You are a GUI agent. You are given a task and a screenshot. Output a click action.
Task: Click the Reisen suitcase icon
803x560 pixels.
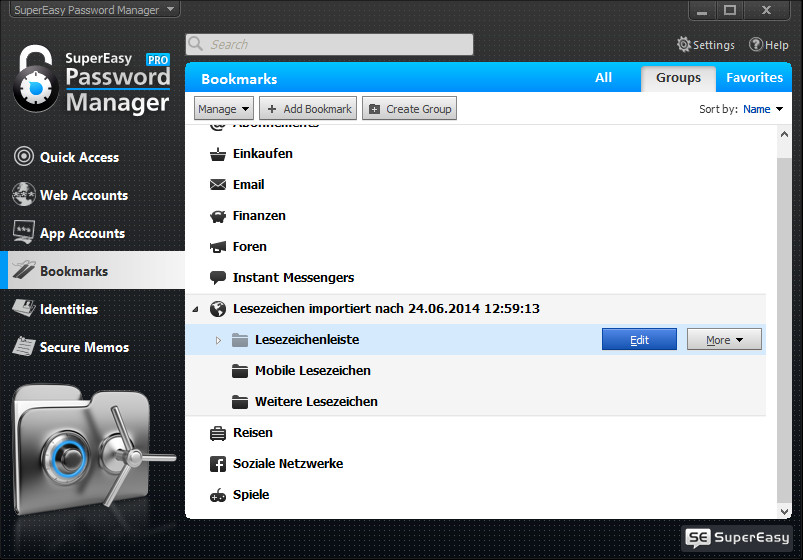(218, 433)
